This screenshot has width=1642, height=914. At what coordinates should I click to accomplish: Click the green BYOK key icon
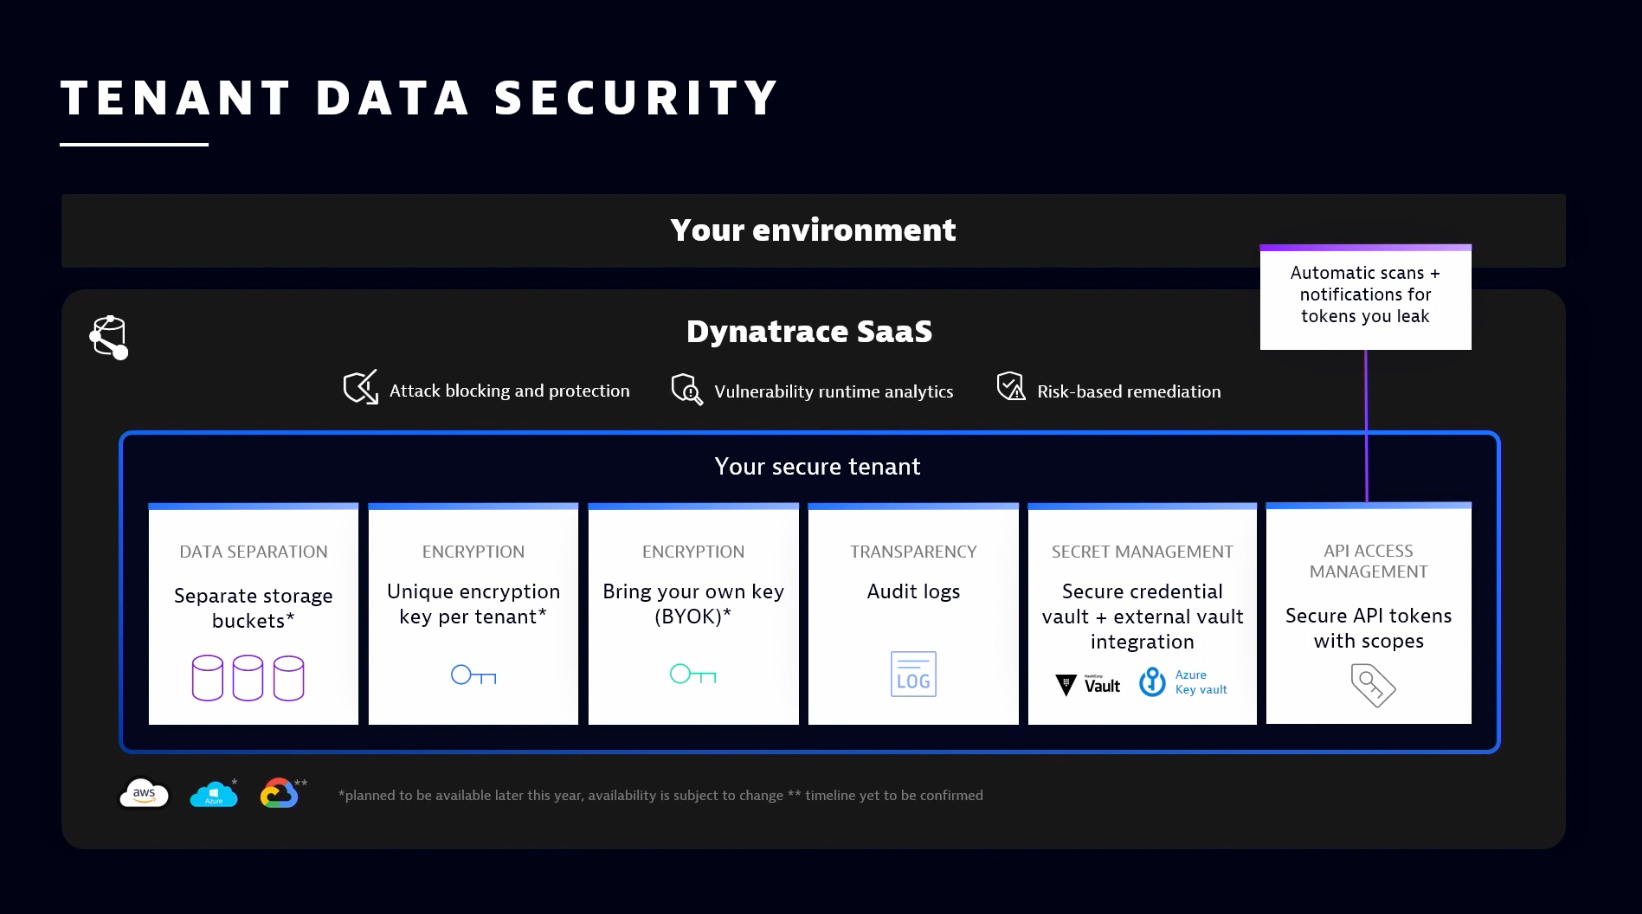692,675
